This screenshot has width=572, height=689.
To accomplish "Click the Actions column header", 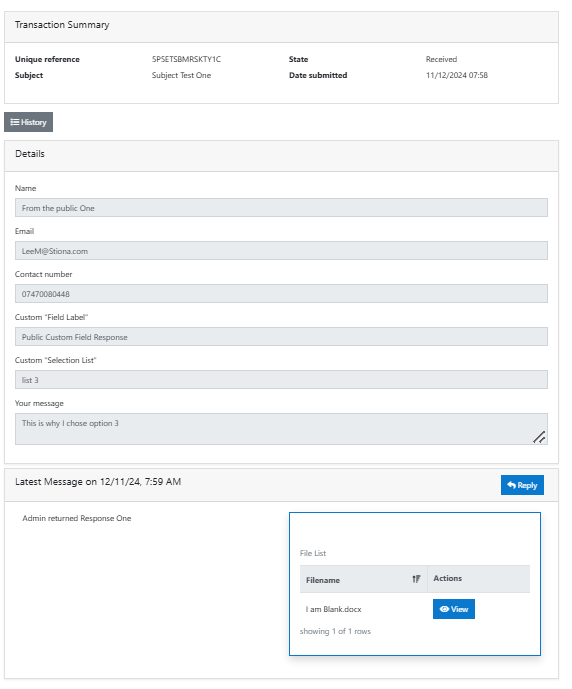I will 478,579.
